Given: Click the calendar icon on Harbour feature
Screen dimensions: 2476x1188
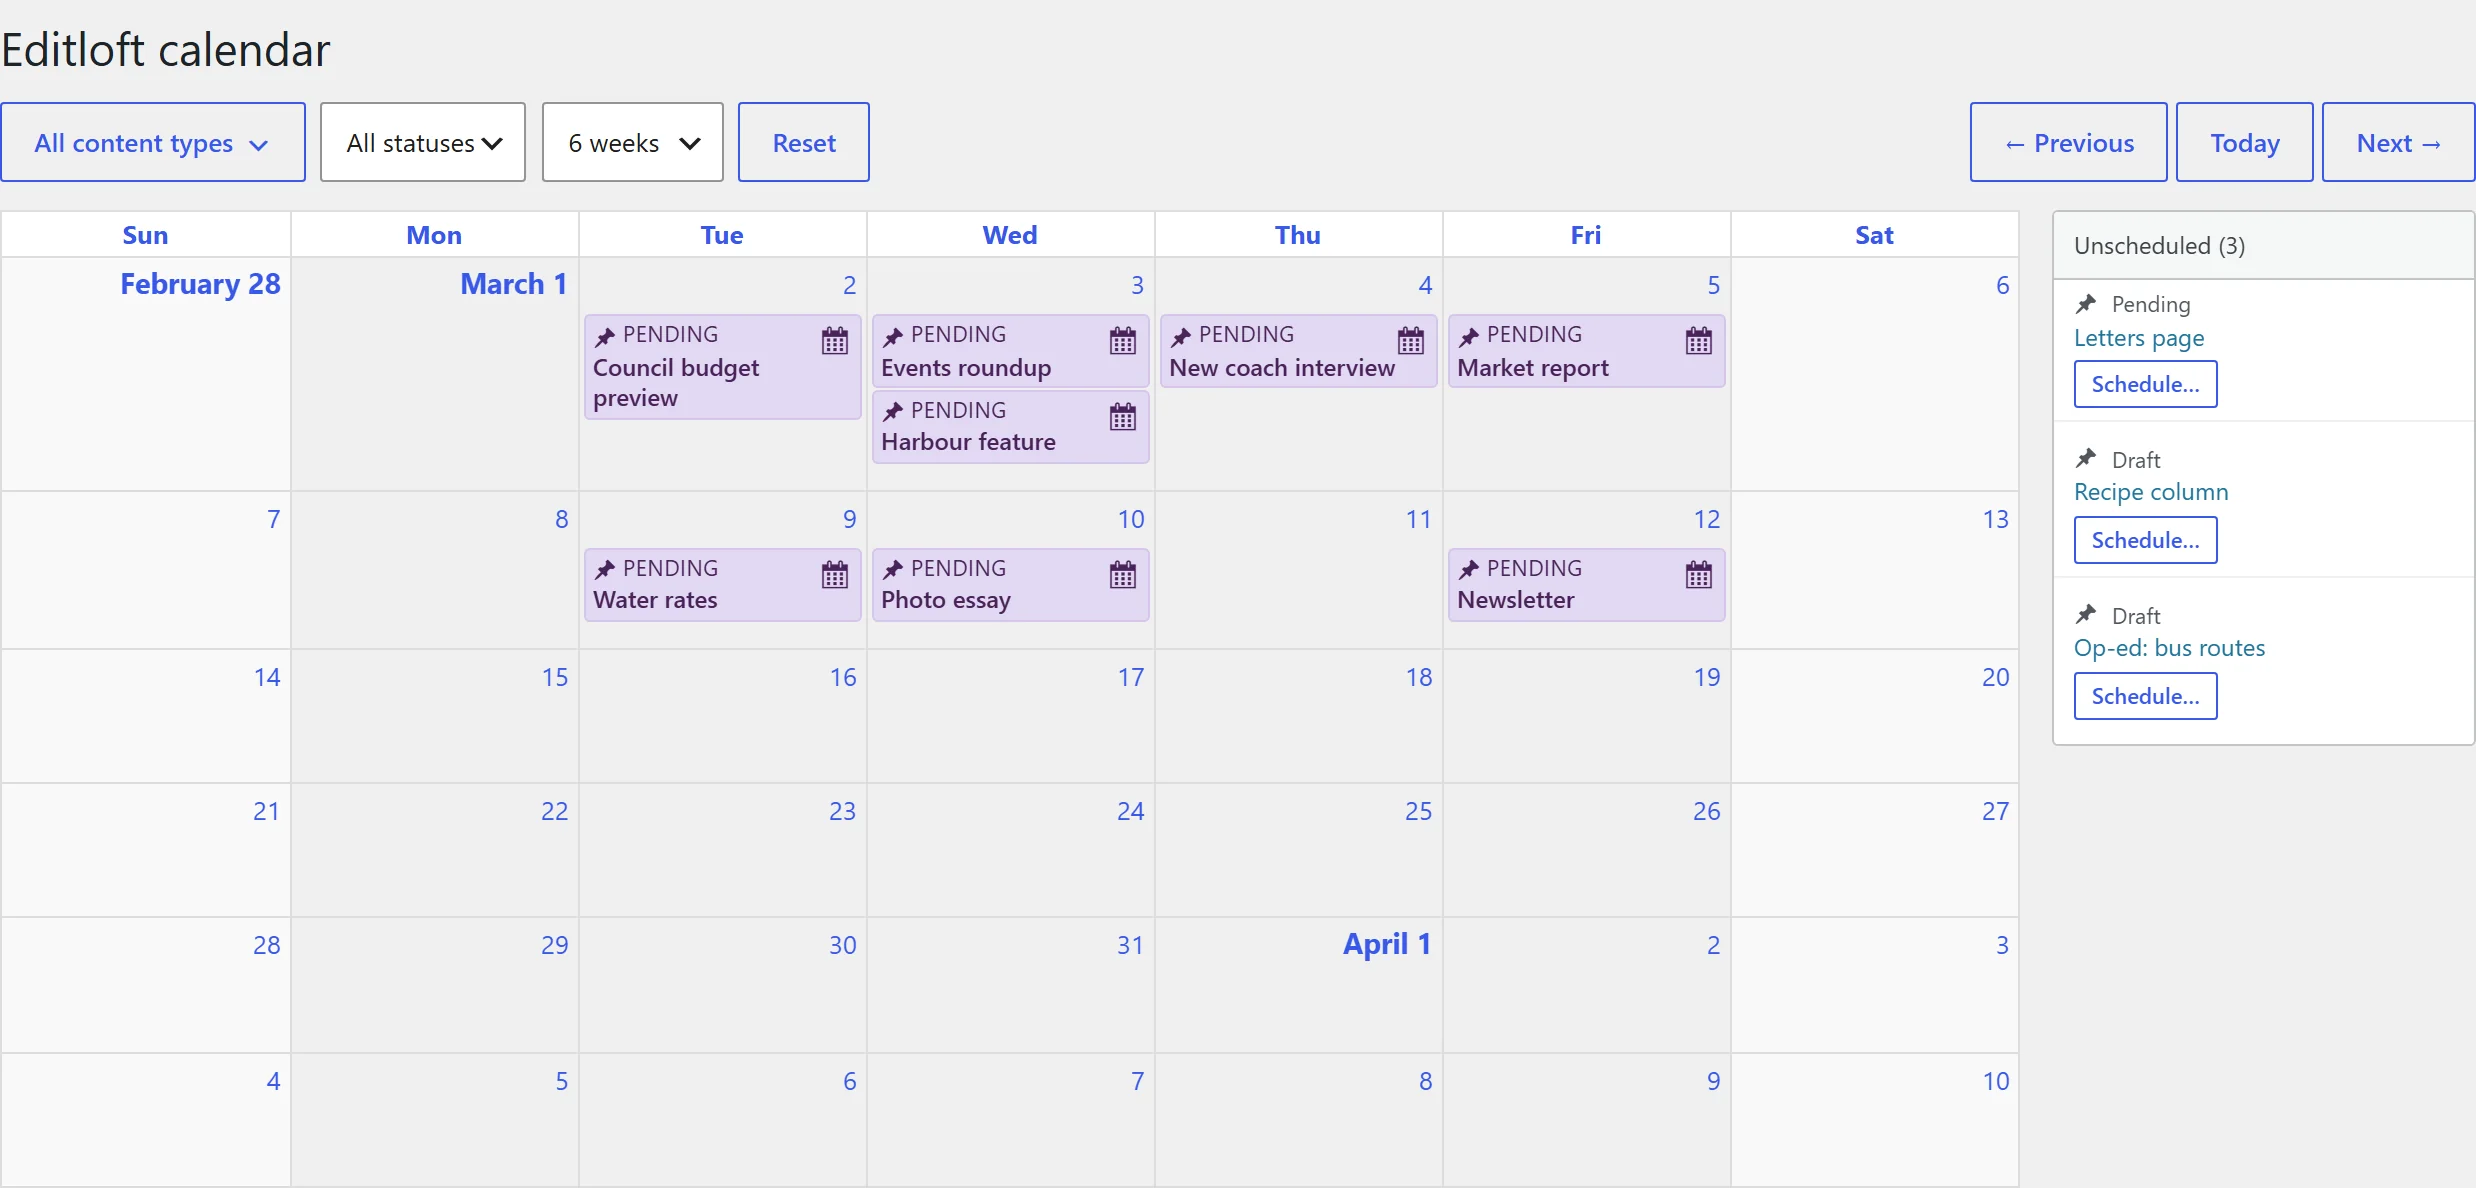Looking at the screenshot, I should 1123,417.
